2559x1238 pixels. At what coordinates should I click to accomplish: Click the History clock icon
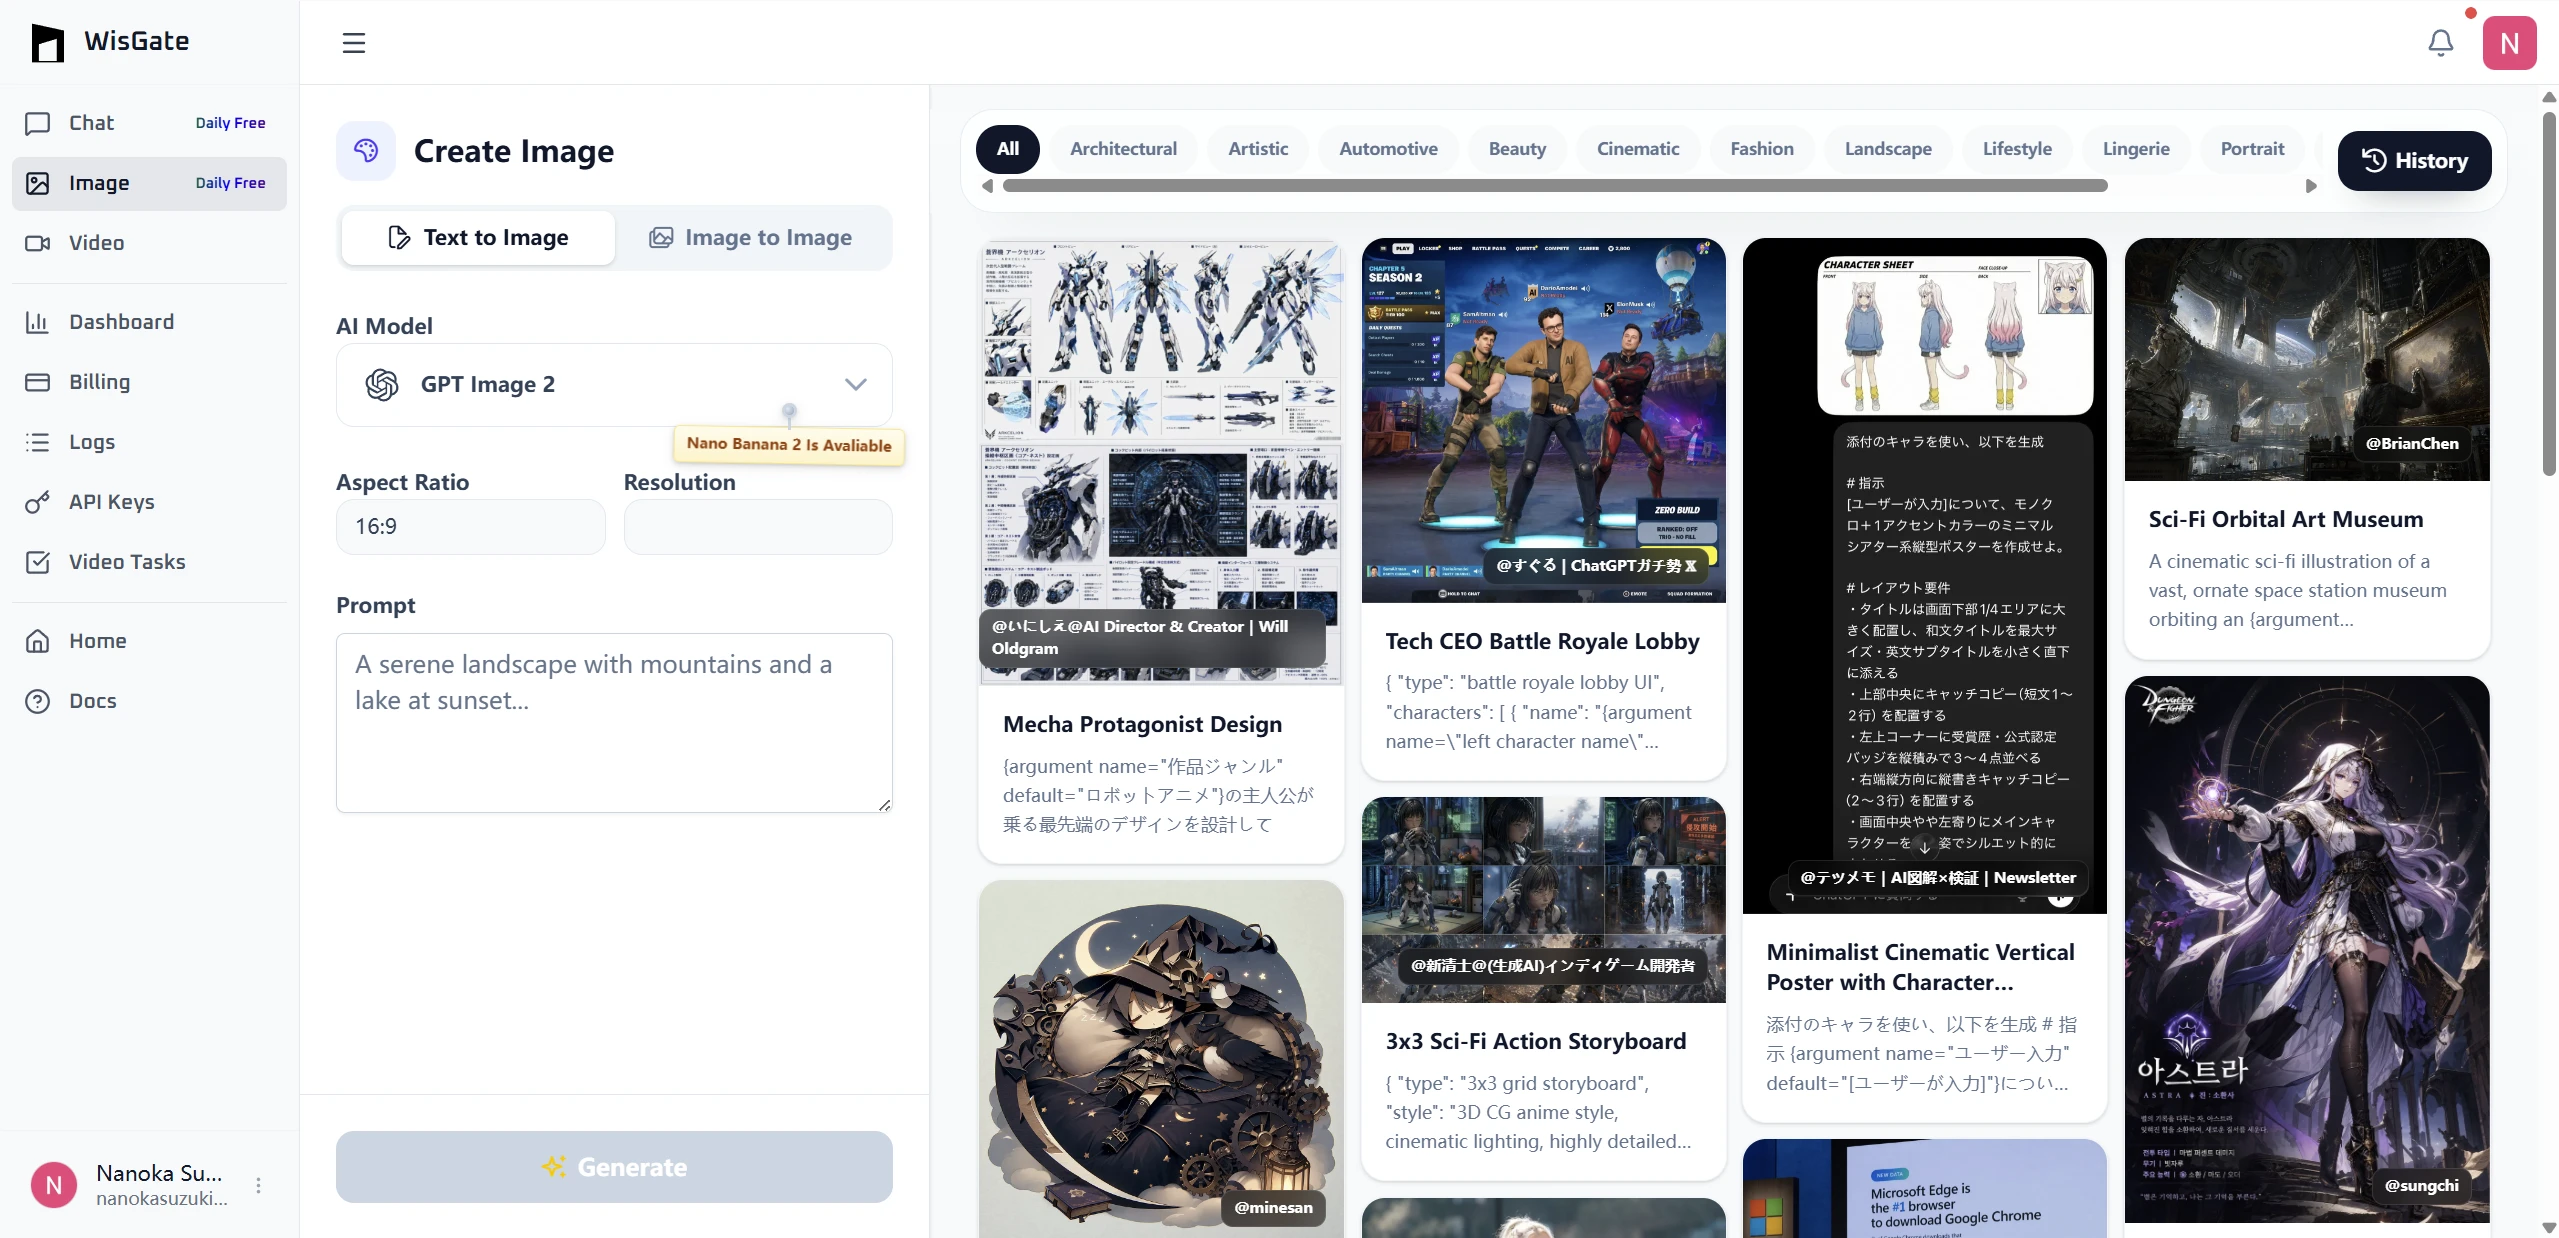click(x=2374, y=161)
